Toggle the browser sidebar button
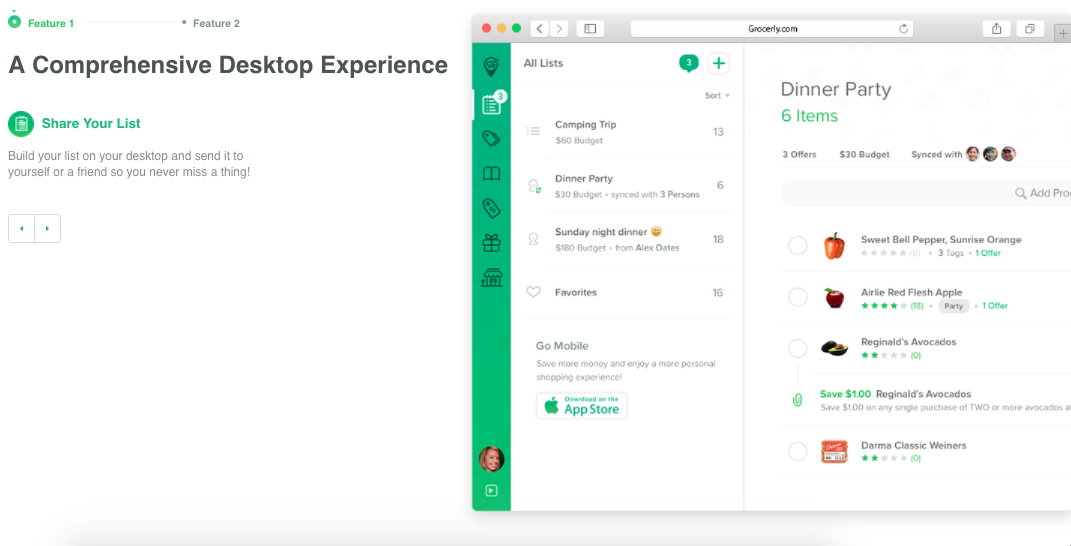Viewport: 1071px width, 546px height. (x=590, y=29)
